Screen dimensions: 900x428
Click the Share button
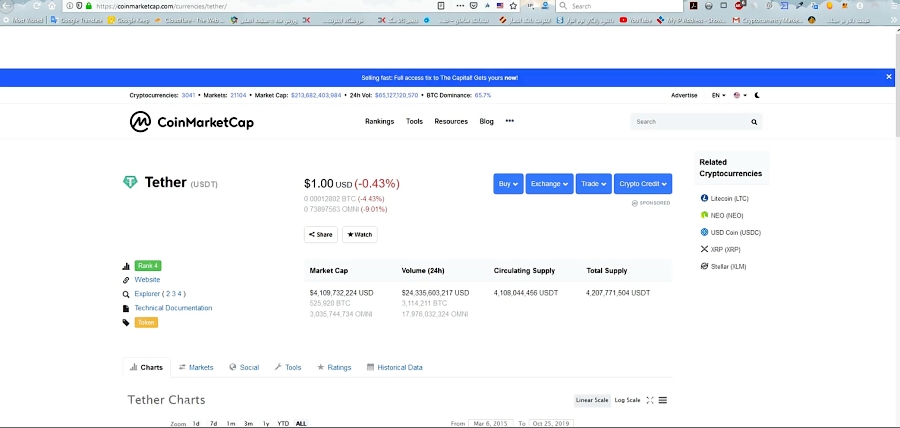tap(321, 235)
